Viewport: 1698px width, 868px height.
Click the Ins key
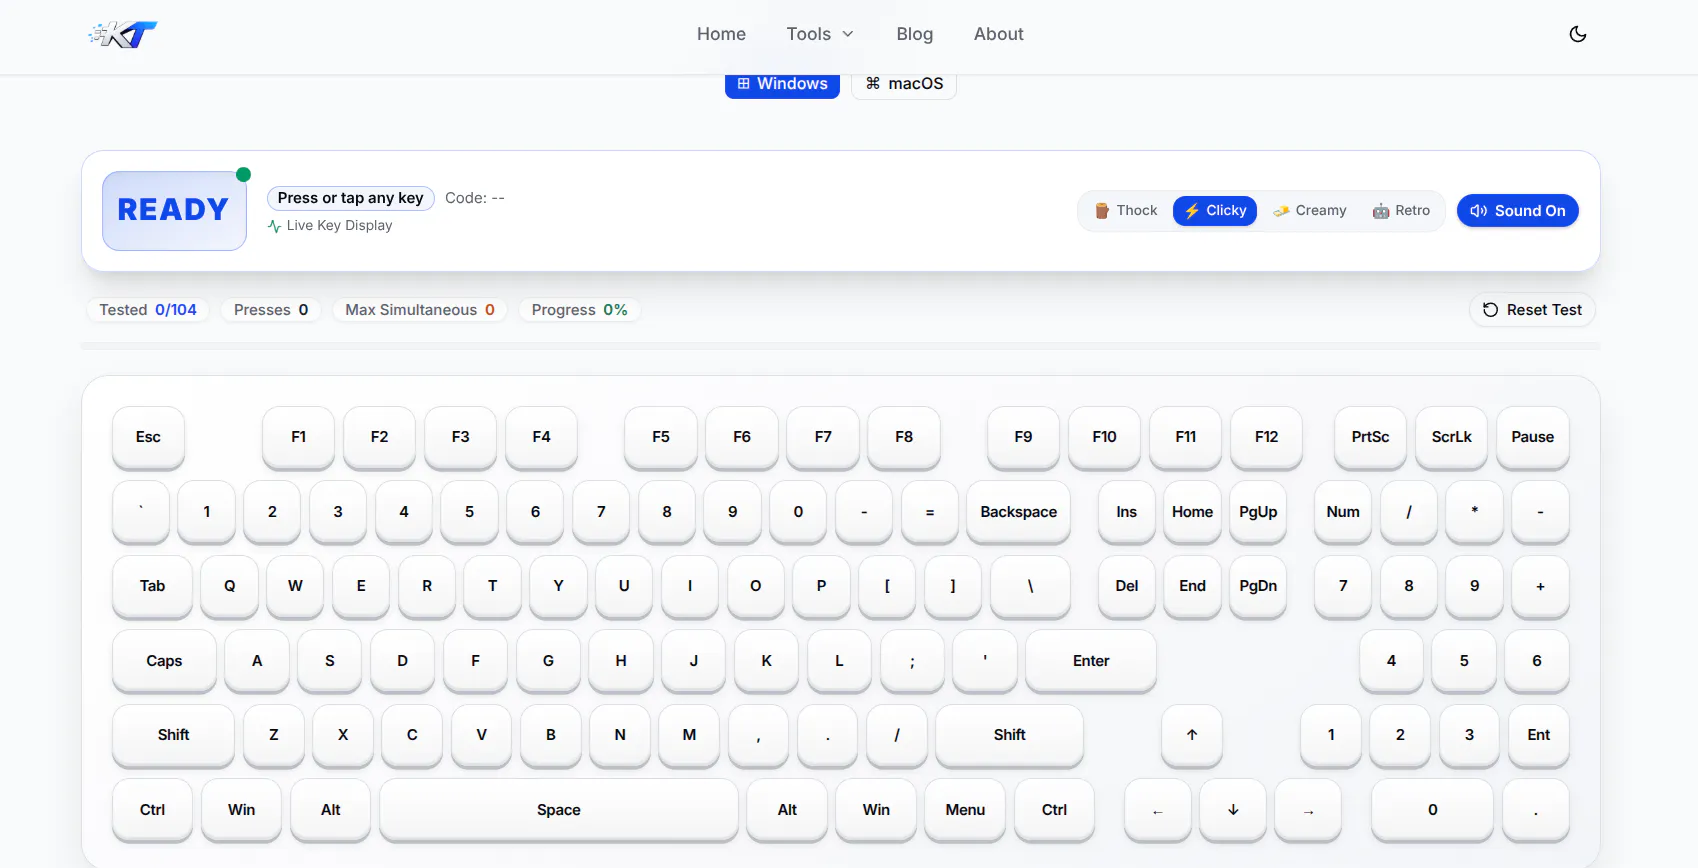tap(1126, 512)
